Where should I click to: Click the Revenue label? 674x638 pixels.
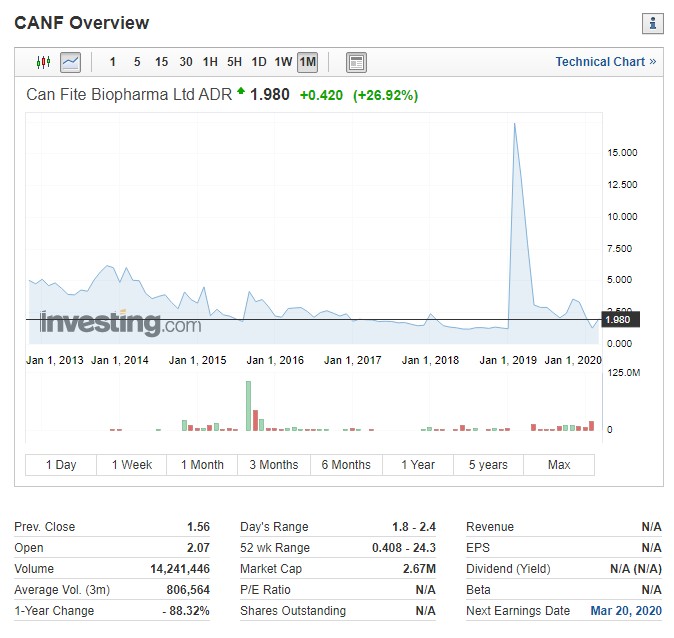[490, 527]
